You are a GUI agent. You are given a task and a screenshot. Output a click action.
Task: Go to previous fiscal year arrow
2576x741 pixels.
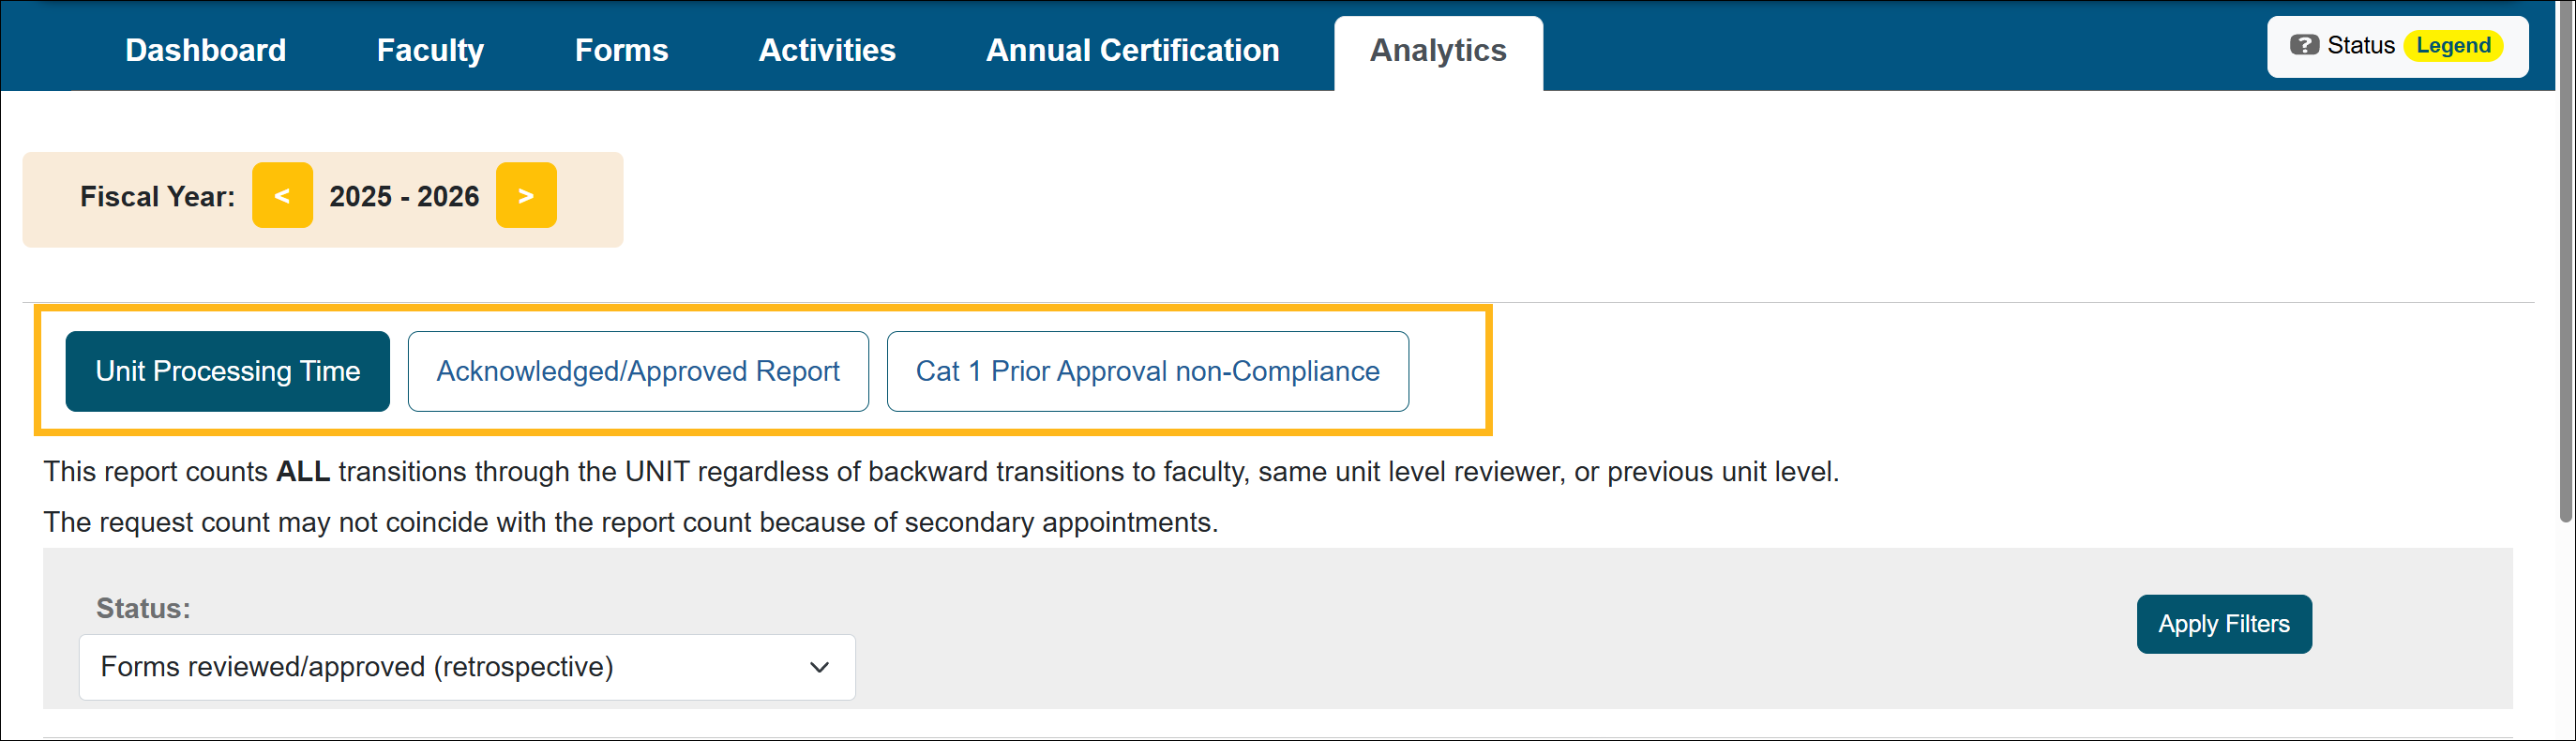click(282, 195)
